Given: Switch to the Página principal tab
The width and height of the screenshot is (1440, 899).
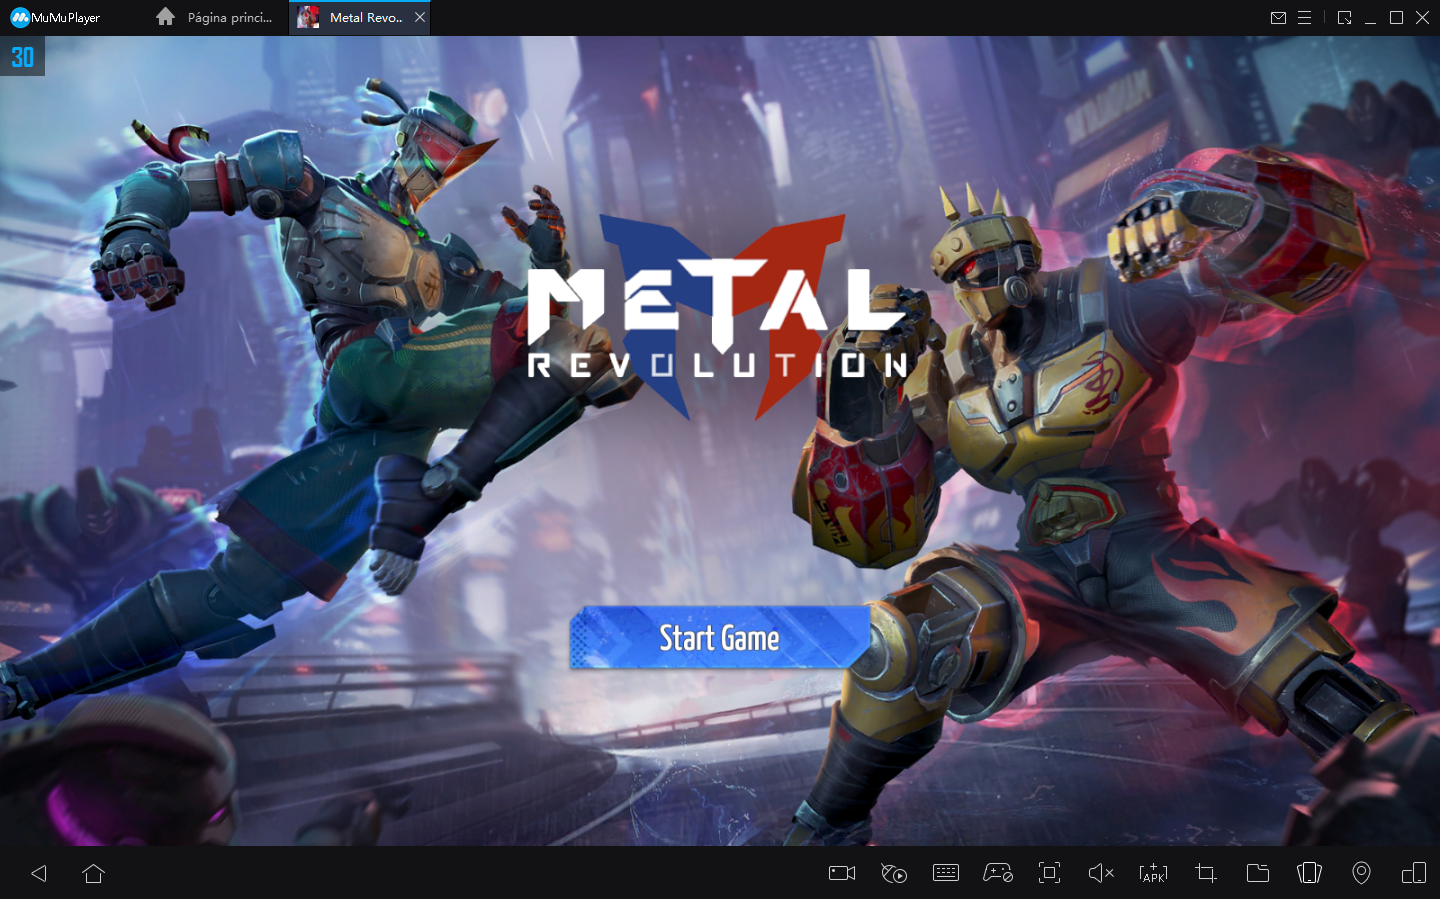Looking at the screenshot, I should (x=215, y=17).
